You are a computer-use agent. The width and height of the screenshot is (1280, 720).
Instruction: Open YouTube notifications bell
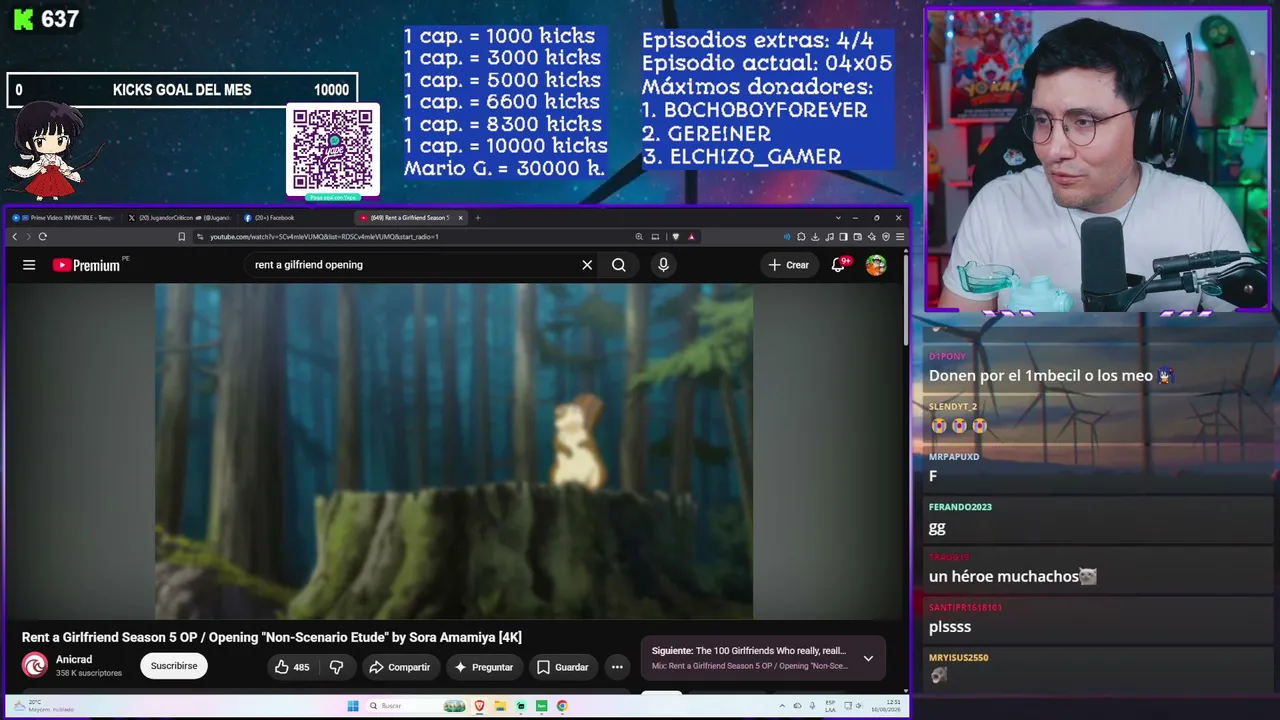[839, 265]
